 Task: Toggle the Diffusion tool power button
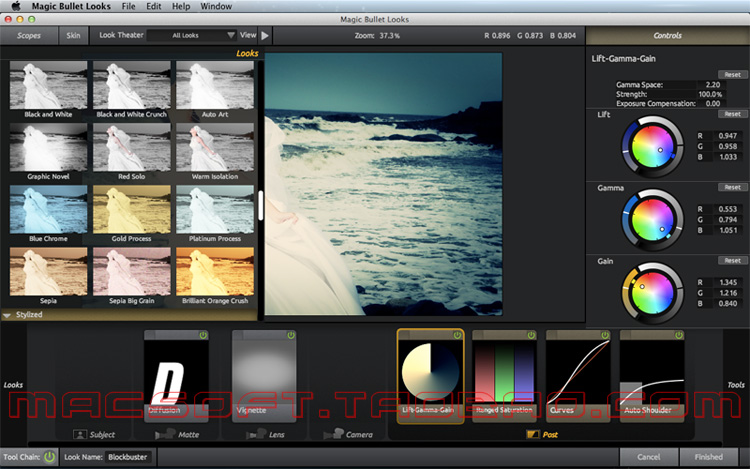click(x=203, y=335)
